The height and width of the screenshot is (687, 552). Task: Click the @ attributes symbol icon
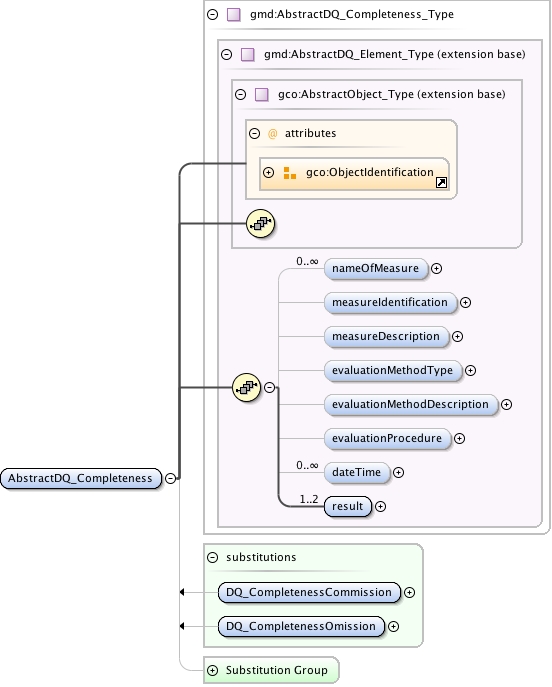(272, 134)
